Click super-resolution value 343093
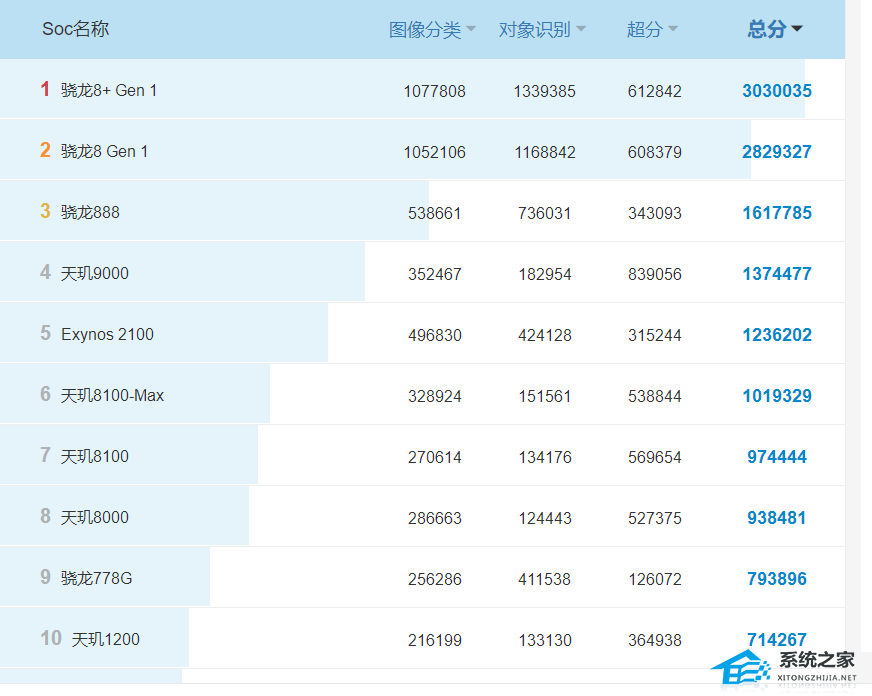The width and height of the screenshot is (872, 696). coord(655,213)
